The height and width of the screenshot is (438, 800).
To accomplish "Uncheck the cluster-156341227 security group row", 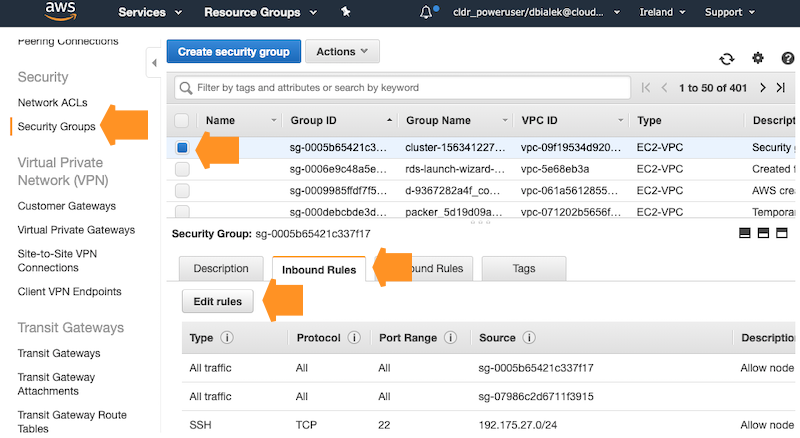I will tap(182, 147).
